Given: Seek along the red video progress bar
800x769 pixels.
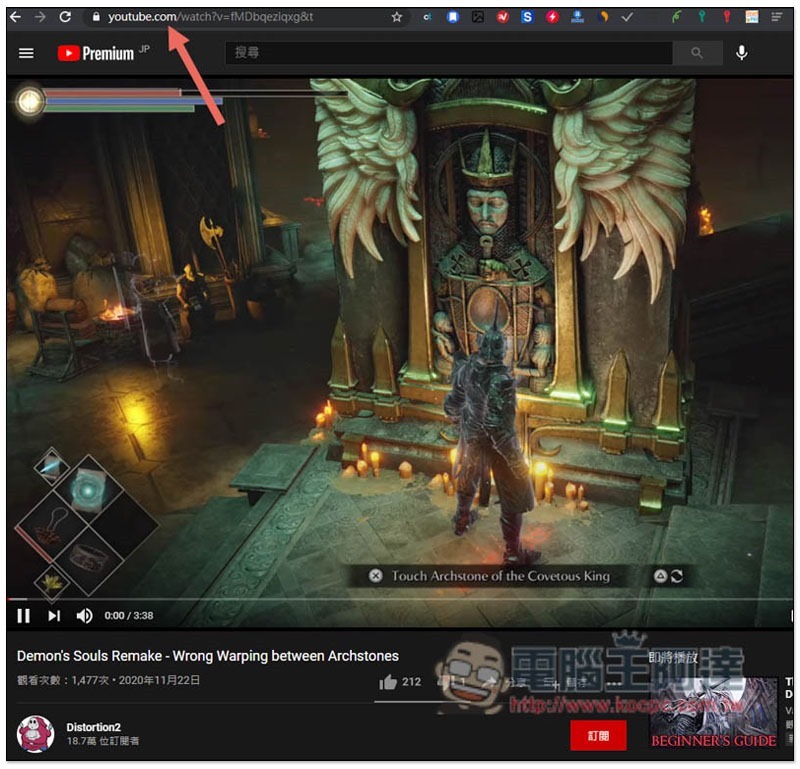Looking at the screenshot, I should point(399,599).
